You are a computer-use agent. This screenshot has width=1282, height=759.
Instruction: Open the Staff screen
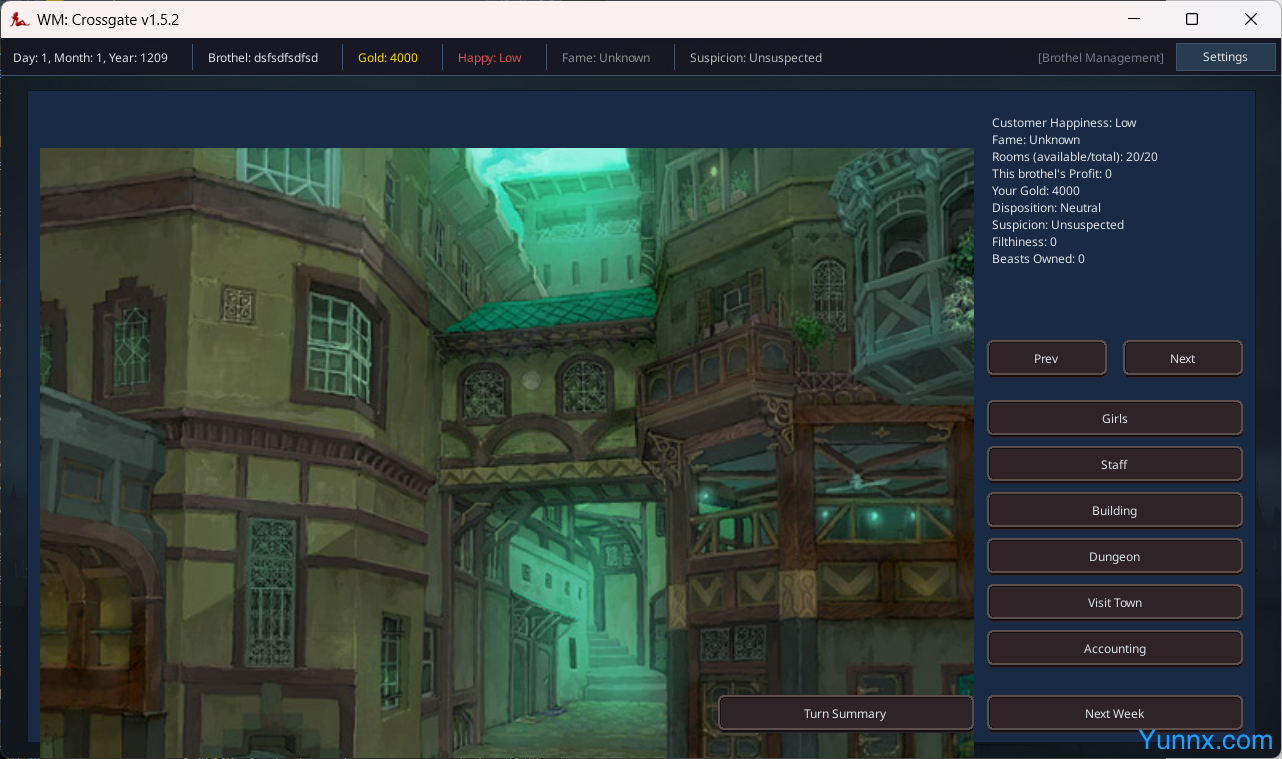click(x=1114, y=464)
